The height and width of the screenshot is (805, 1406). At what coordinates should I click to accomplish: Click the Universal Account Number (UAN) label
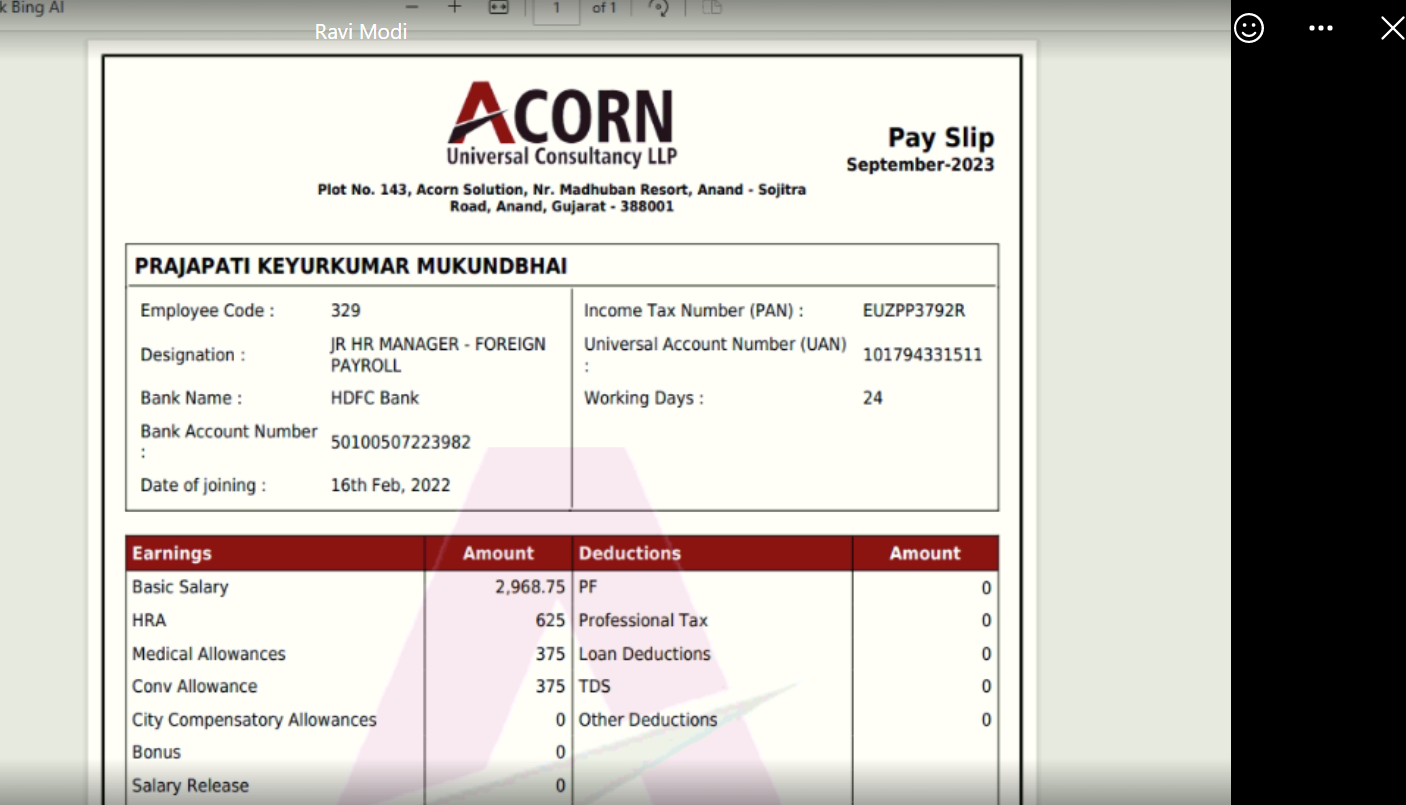pyautogui.click(x=715, y=354)
